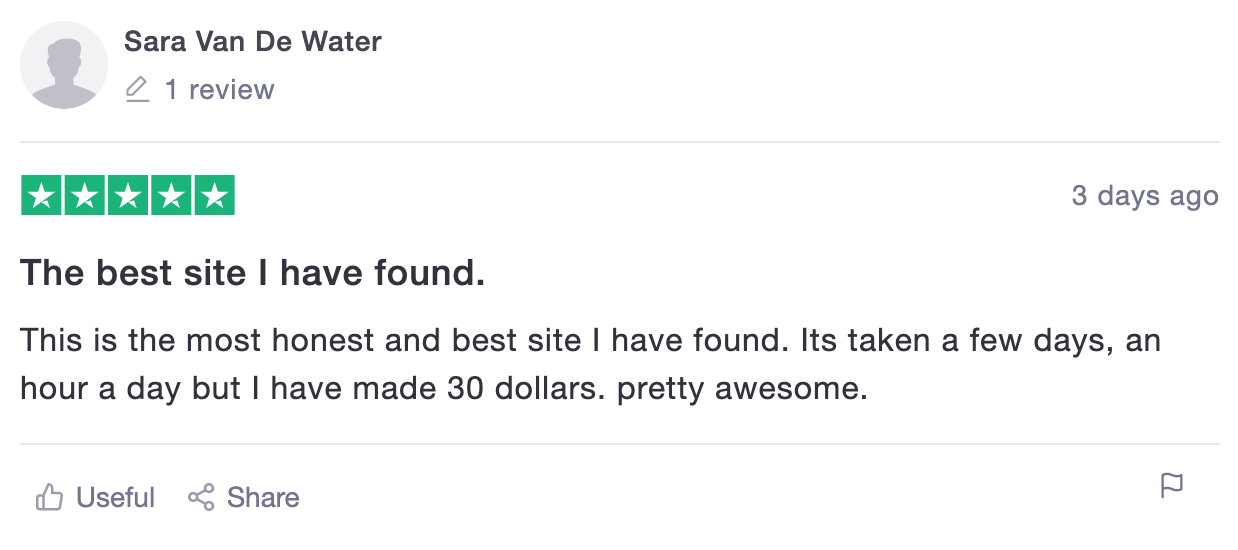The width and height of the screenshot is (1238, 550).
Task: Report the review using the flag icon
Action: 1171,486
